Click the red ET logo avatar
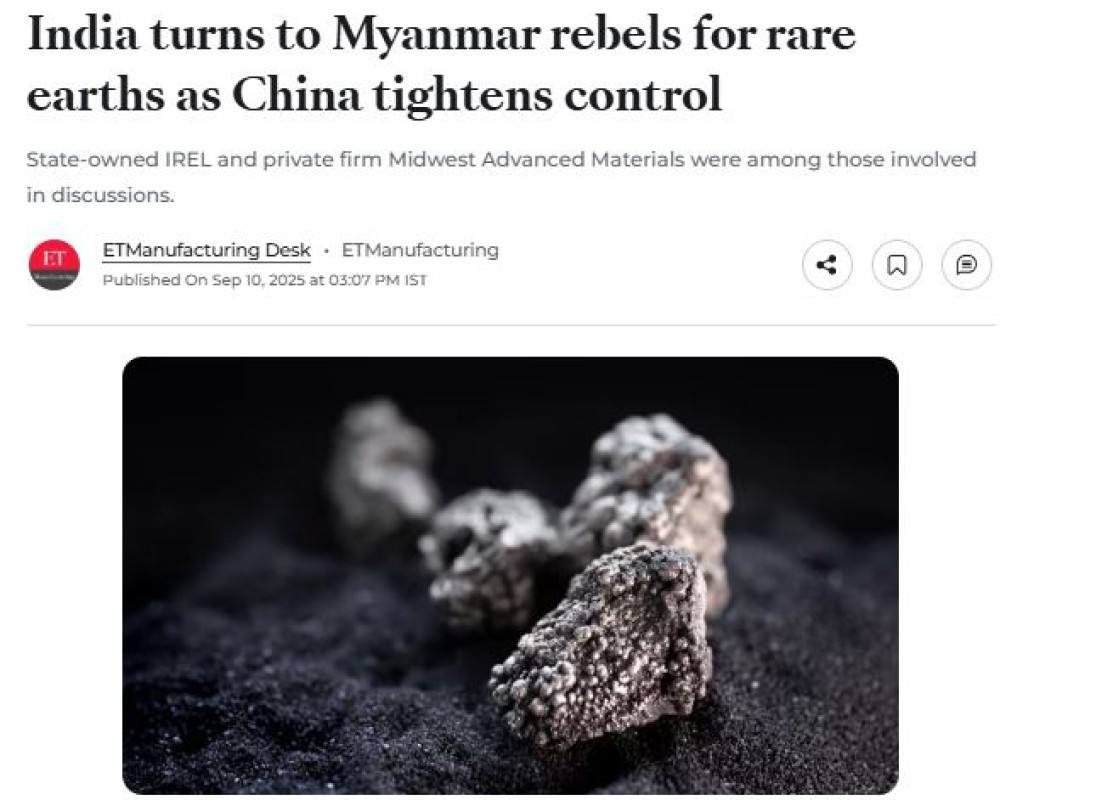1096x800 pixels. tap(54, 265)
